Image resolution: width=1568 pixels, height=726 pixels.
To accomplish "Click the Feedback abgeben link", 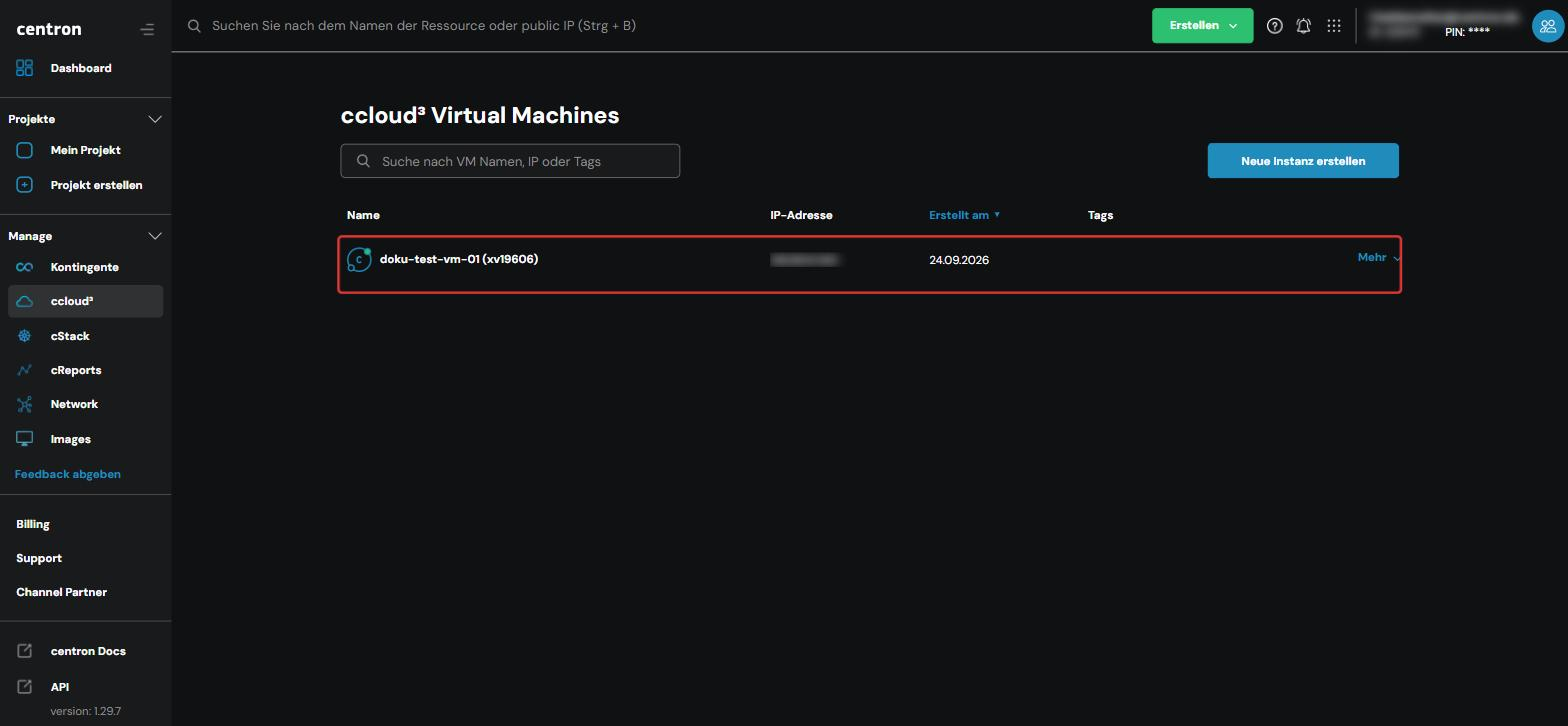I will click(68, 474).
